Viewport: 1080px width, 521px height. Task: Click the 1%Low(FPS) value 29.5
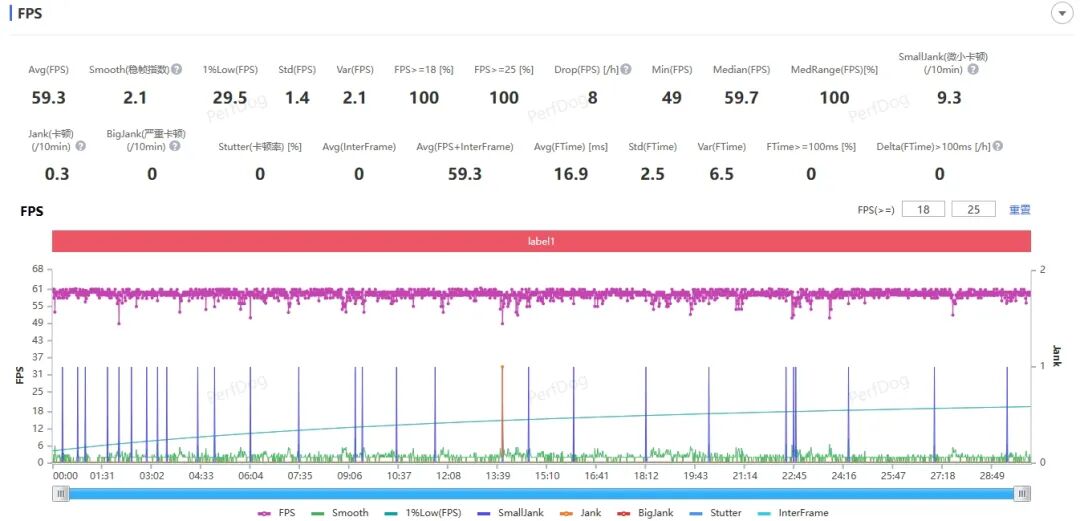tap(230, 98)
